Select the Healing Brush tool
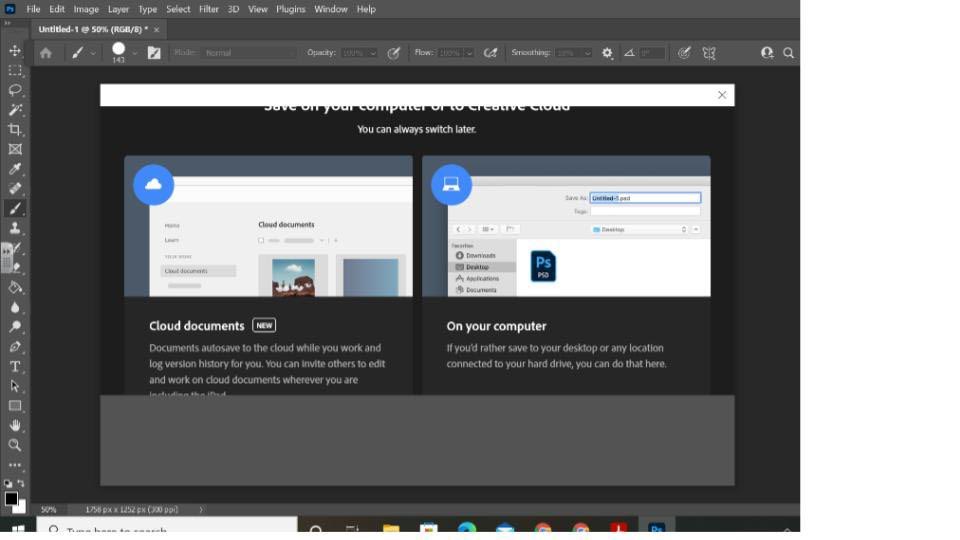The image size is (960, 540). 15,189
